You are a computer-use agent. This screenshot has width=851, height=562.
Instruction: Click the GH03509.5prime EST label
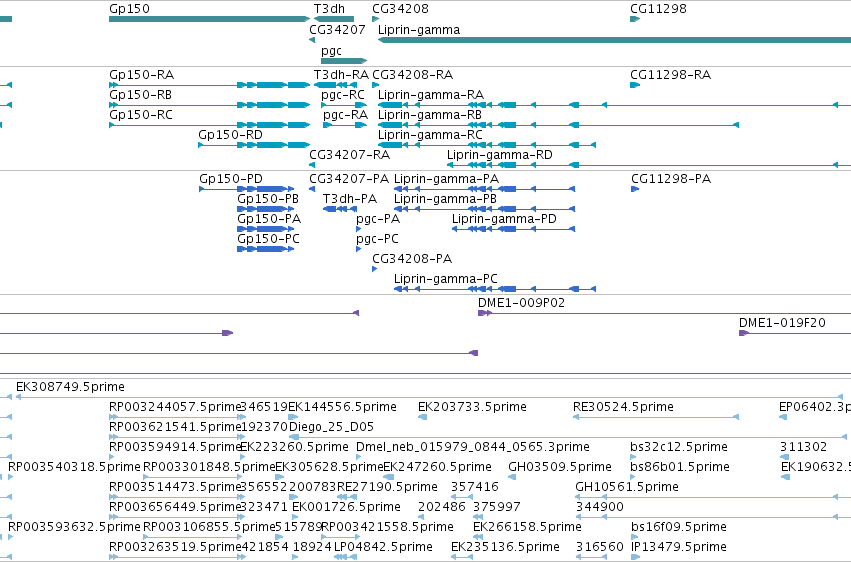pyautogui.click(x=560, y=467)
